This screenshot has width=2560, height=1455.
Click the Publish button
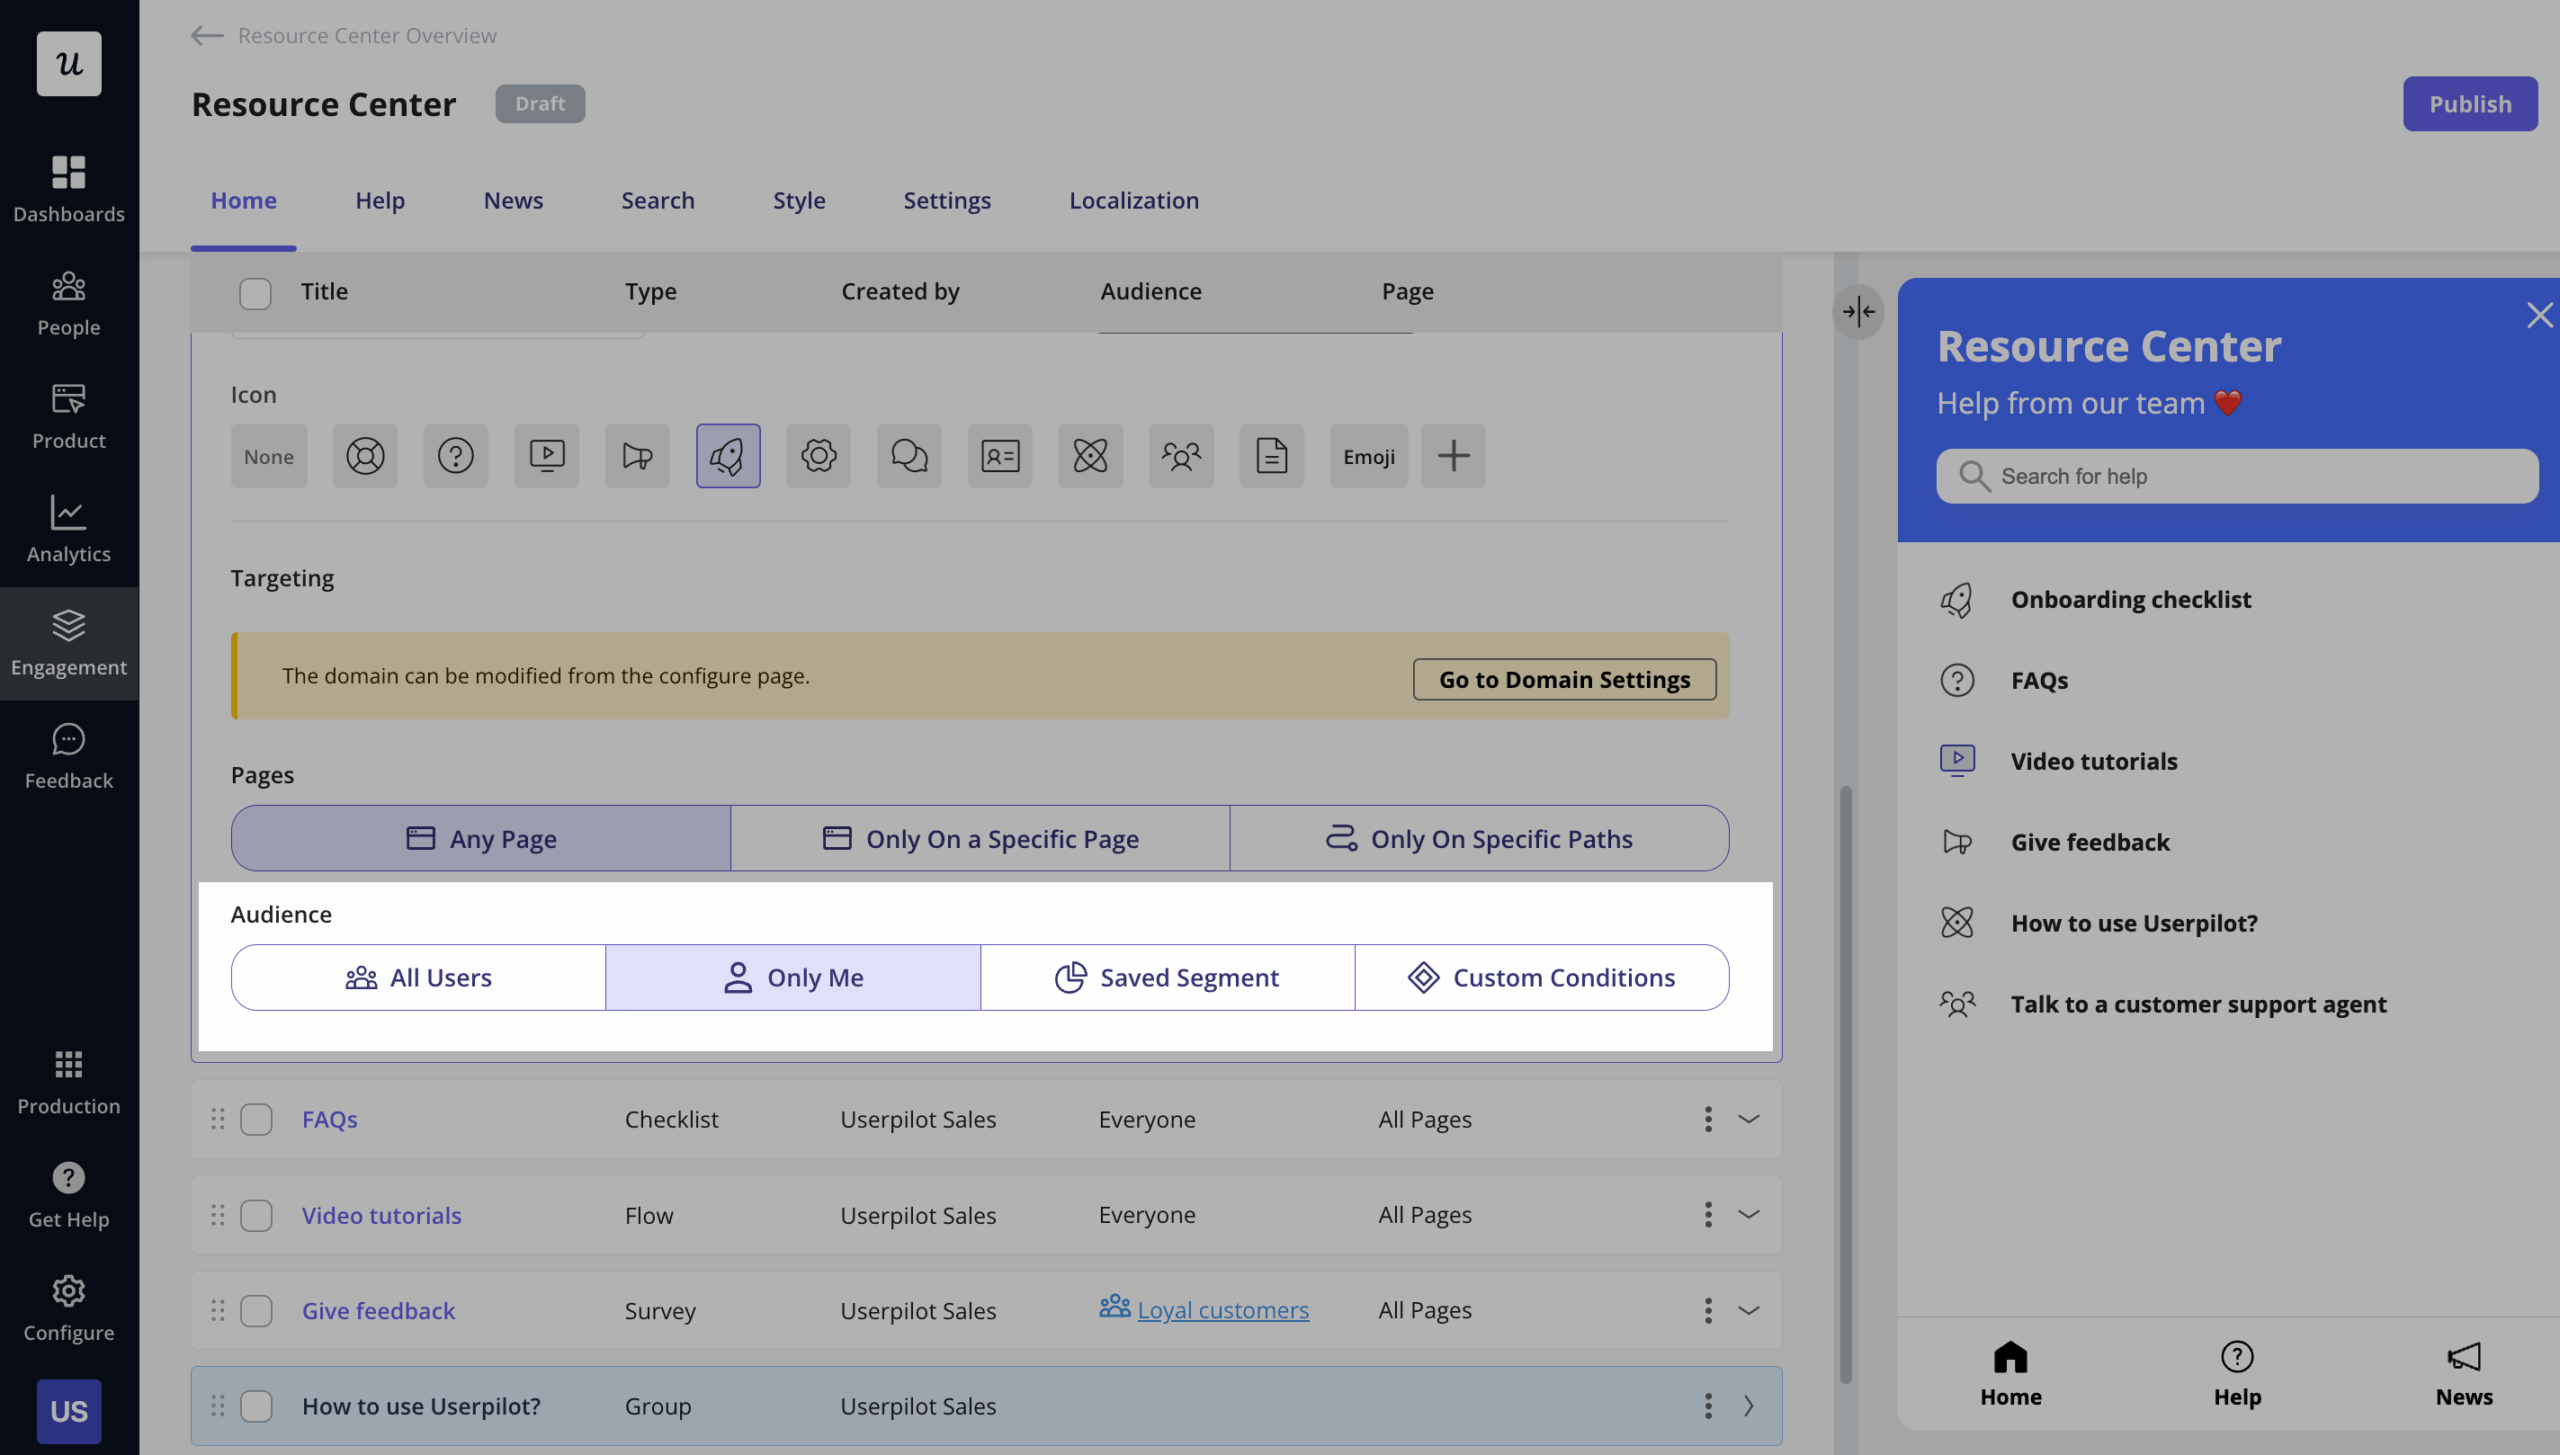click(2470, 103)
